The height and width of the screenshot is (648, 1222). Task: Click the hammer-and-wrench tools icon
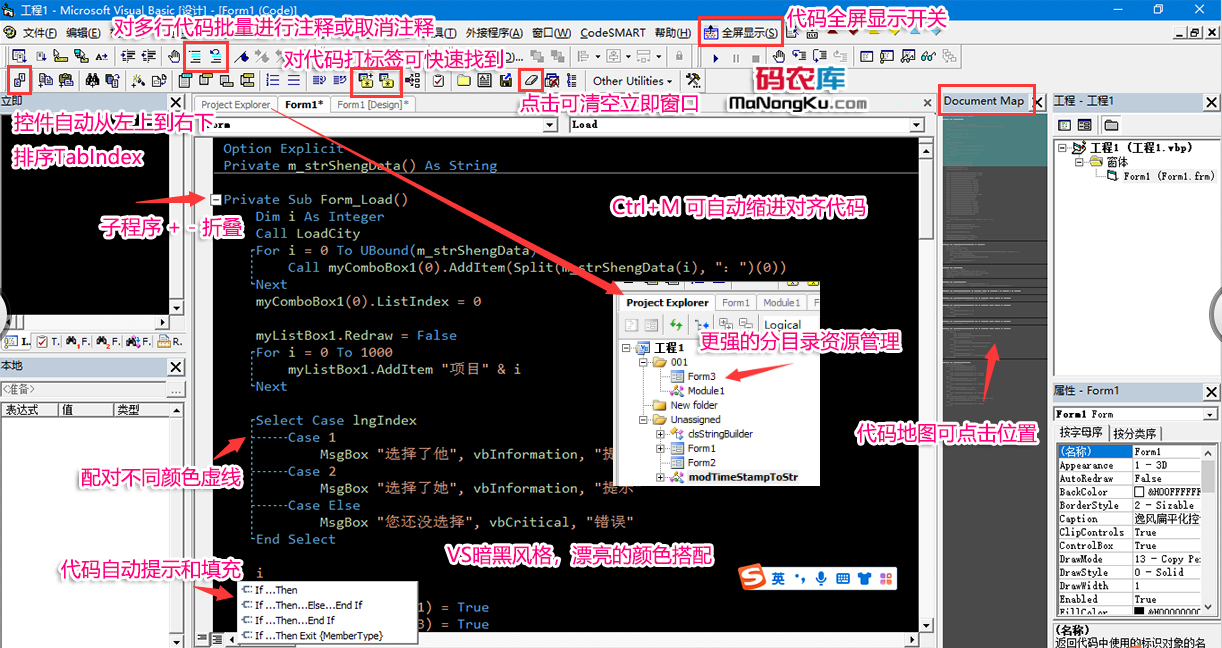[691, 80]
